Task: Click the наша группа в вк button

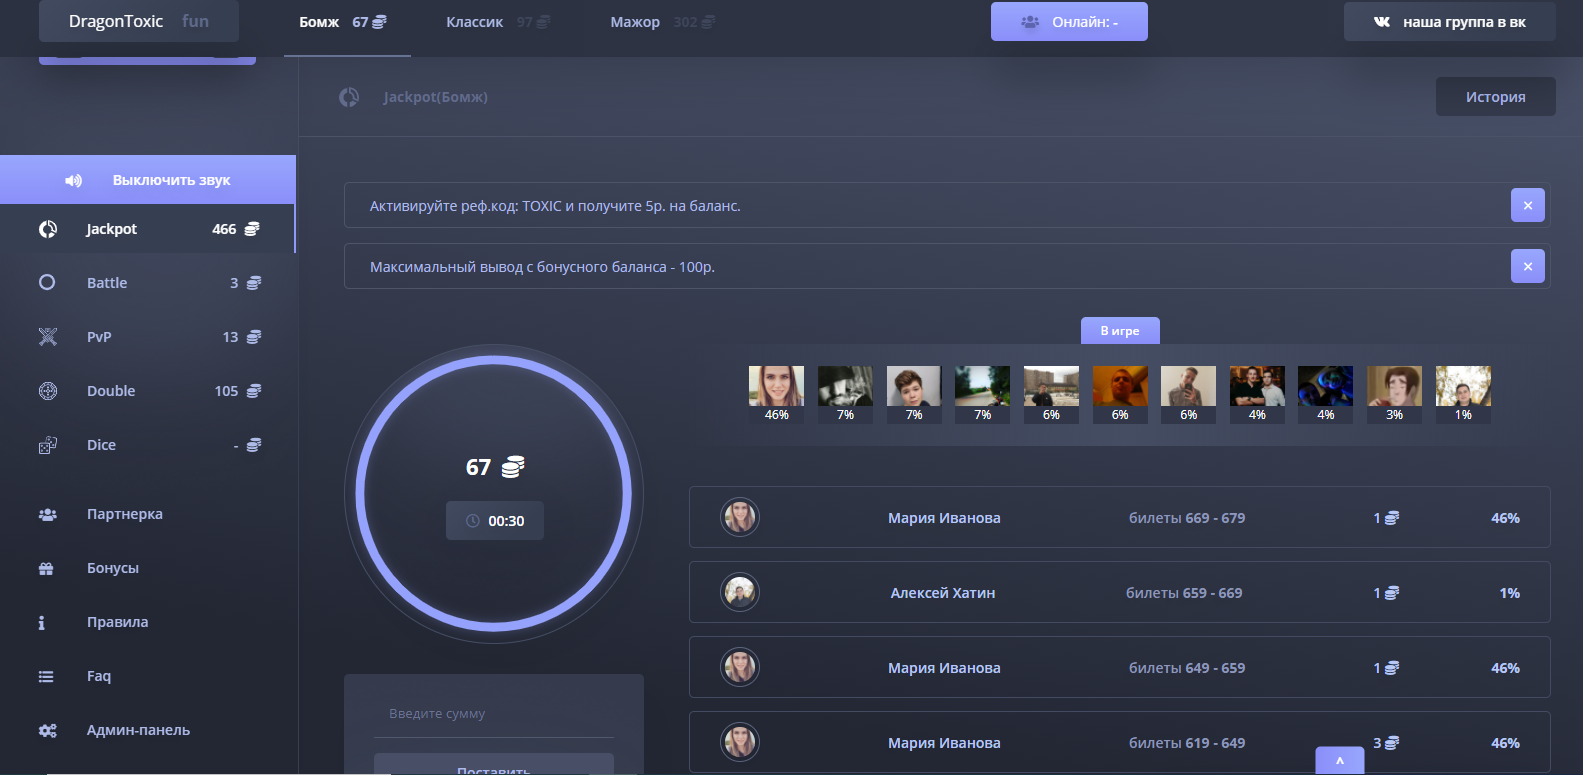Action: (1450, 22)
